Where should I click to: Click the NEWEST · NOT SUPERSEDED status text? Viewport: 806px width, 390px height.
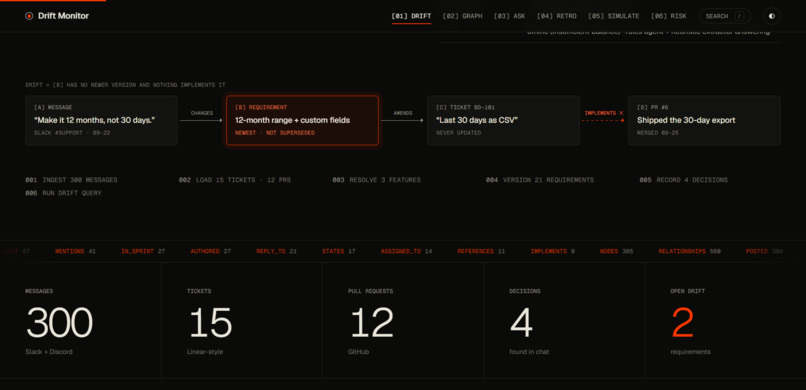(274, 133)
